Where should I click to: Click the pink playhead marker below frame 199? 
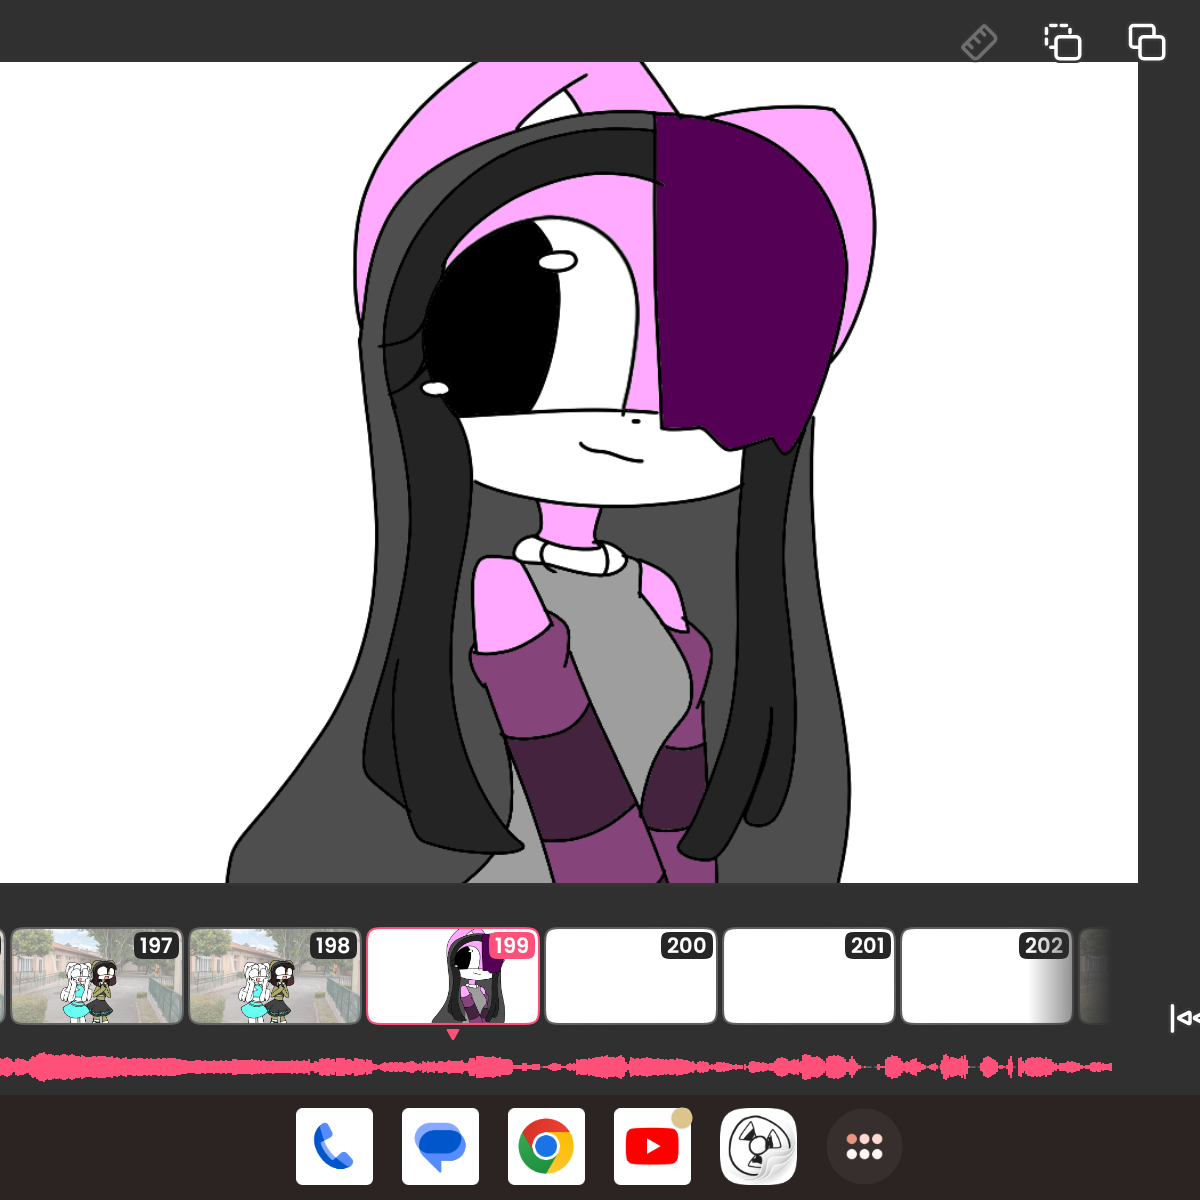pos(453,1035)
